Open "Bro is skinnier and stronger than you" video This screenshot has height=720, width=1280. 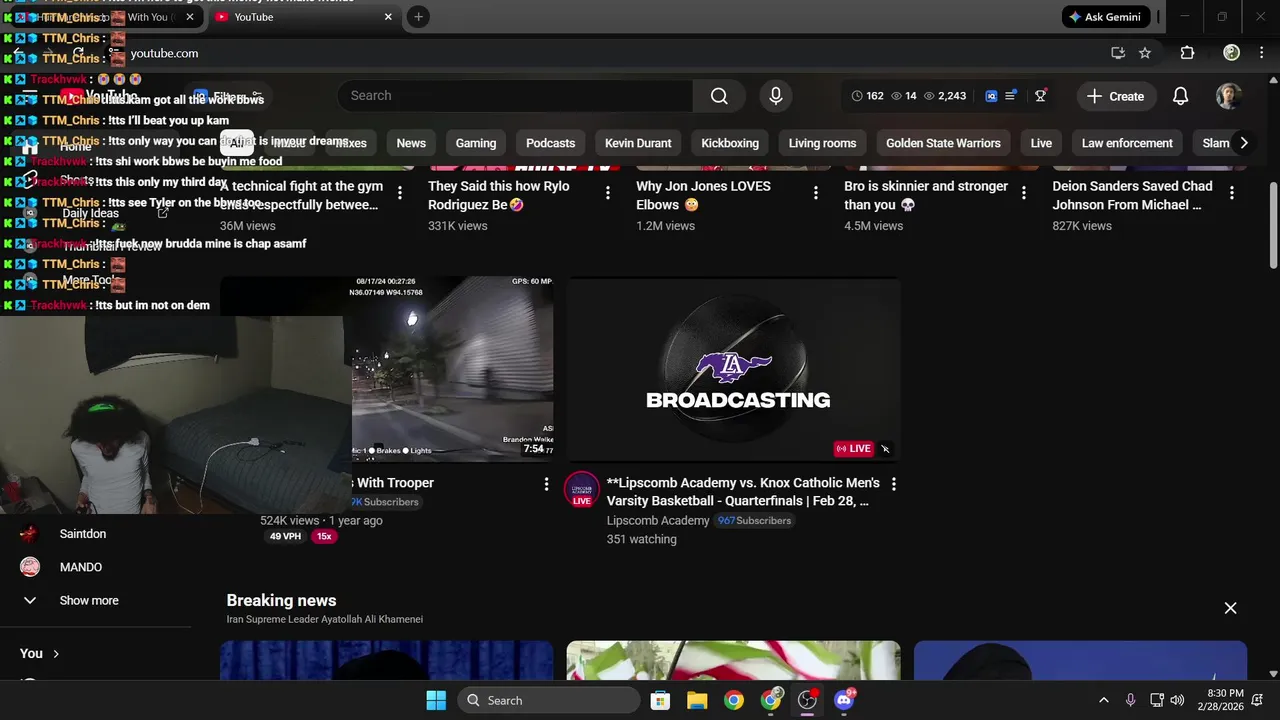[926, 195]
